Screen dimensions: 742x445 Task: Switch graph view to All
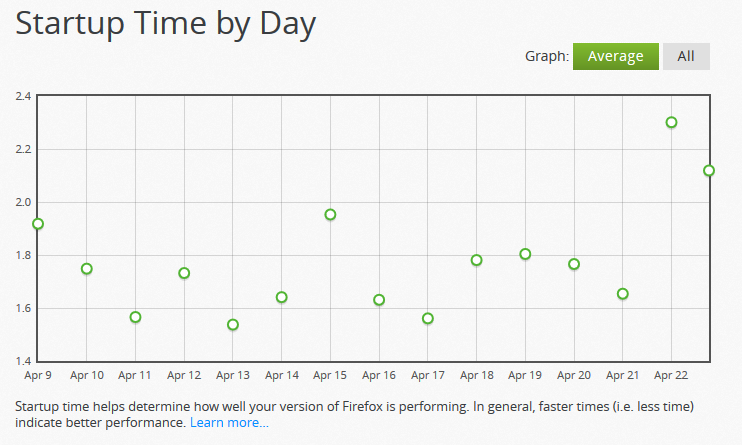(685, 56)
